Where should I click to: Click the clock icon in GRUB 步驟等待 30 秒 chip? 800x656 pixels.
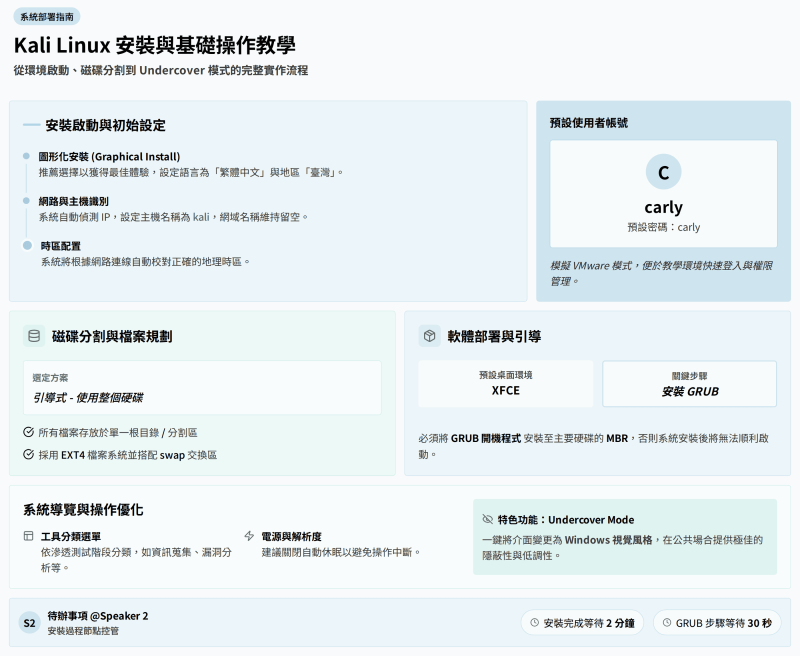coord(667,623)
